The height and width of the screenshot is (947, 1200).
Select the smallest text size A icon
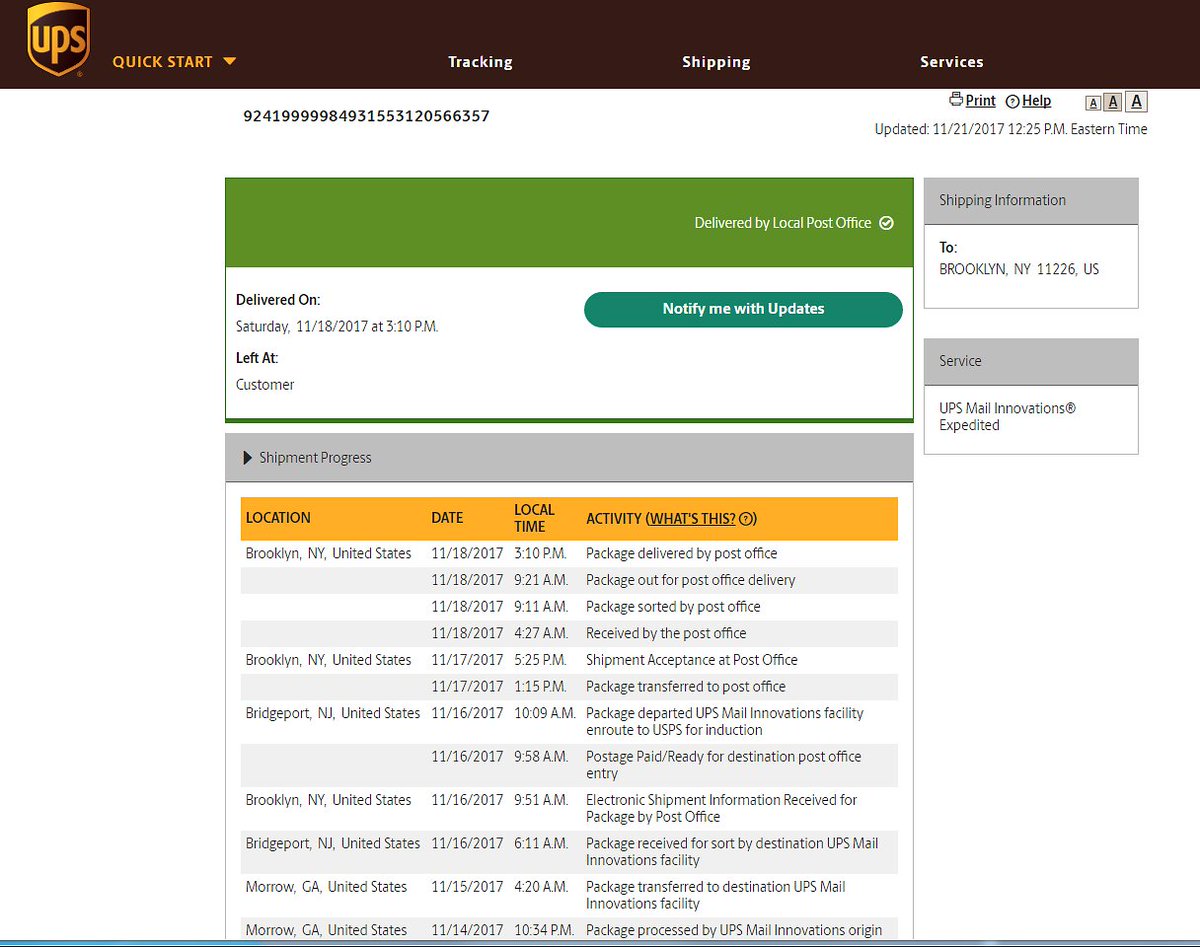pos(1093,103)
